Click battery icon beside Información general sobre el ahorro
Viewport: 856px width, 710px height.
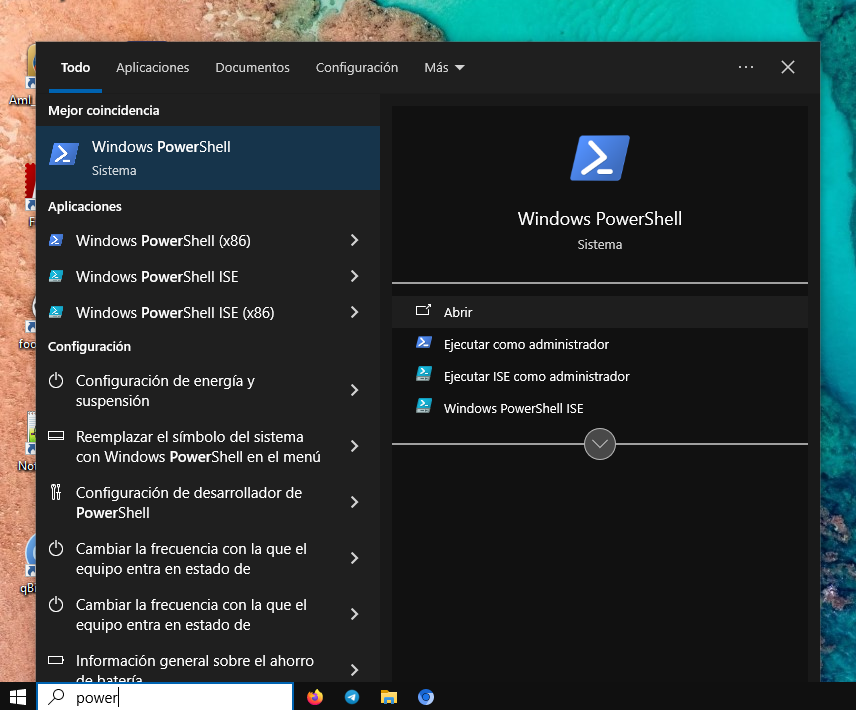[56, 660]
